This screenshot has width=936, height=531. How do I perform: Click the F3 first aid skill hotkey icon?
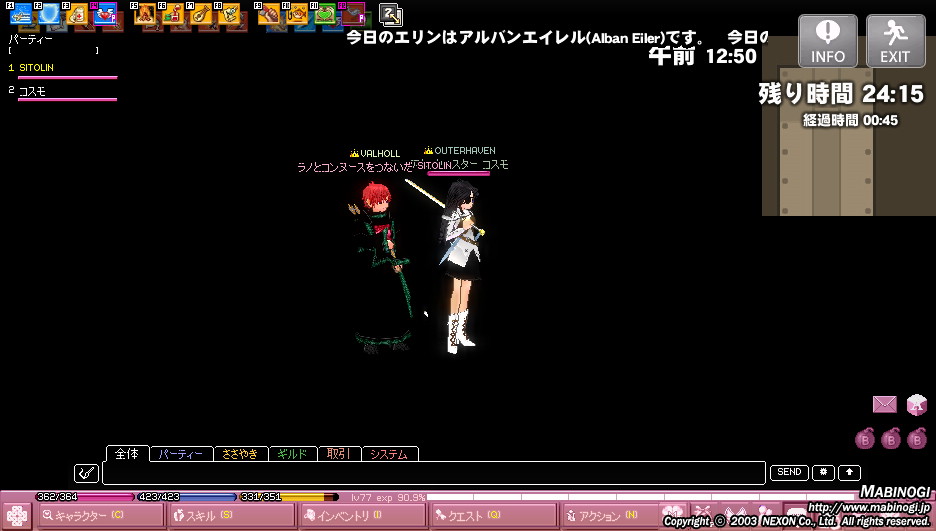point(78,14)
